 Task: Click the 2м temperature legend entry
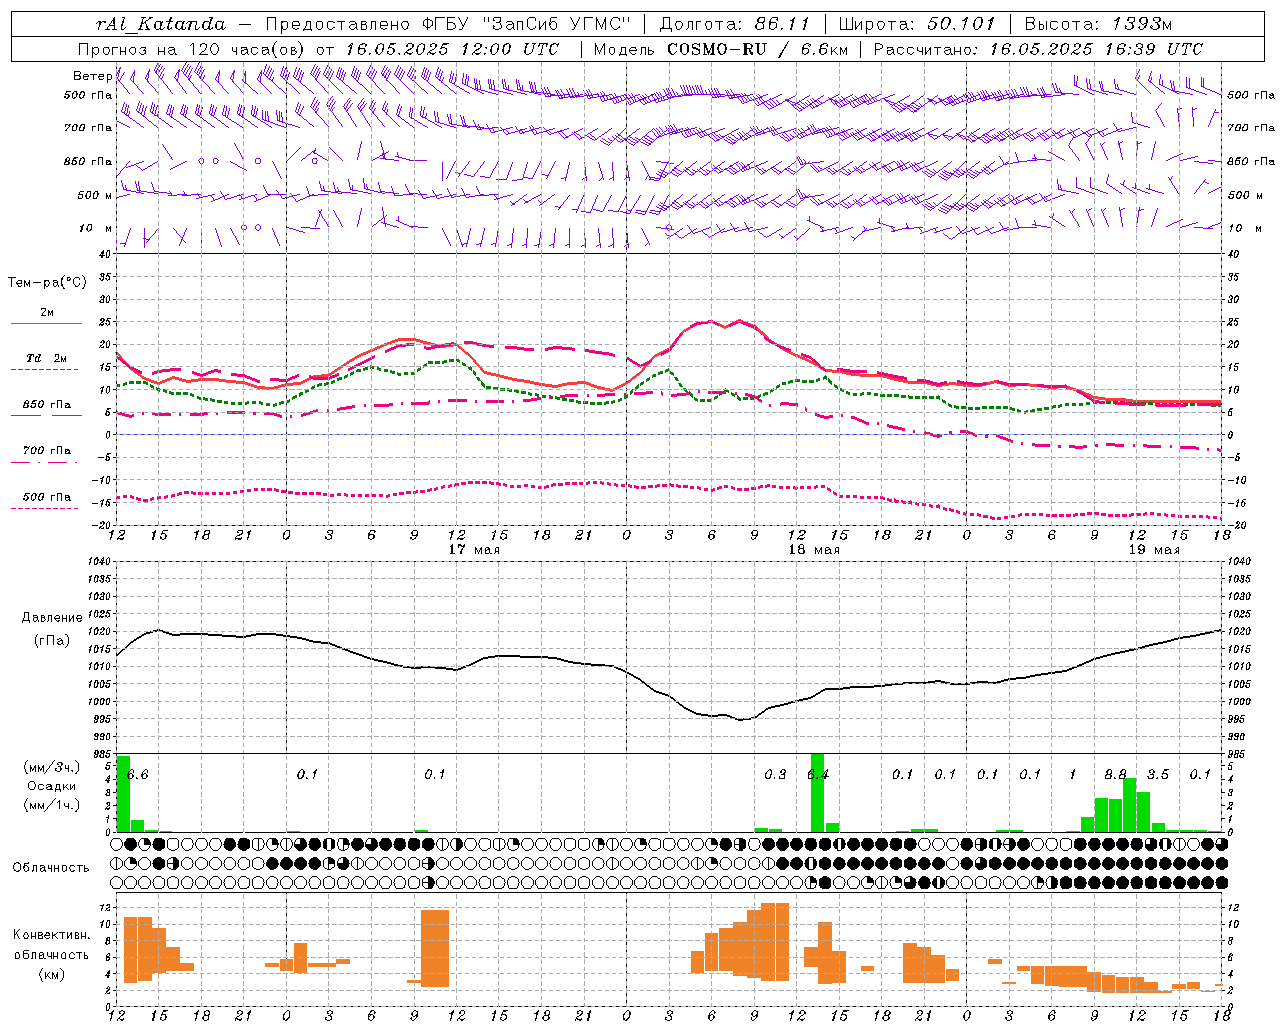[x=47, y=312]
